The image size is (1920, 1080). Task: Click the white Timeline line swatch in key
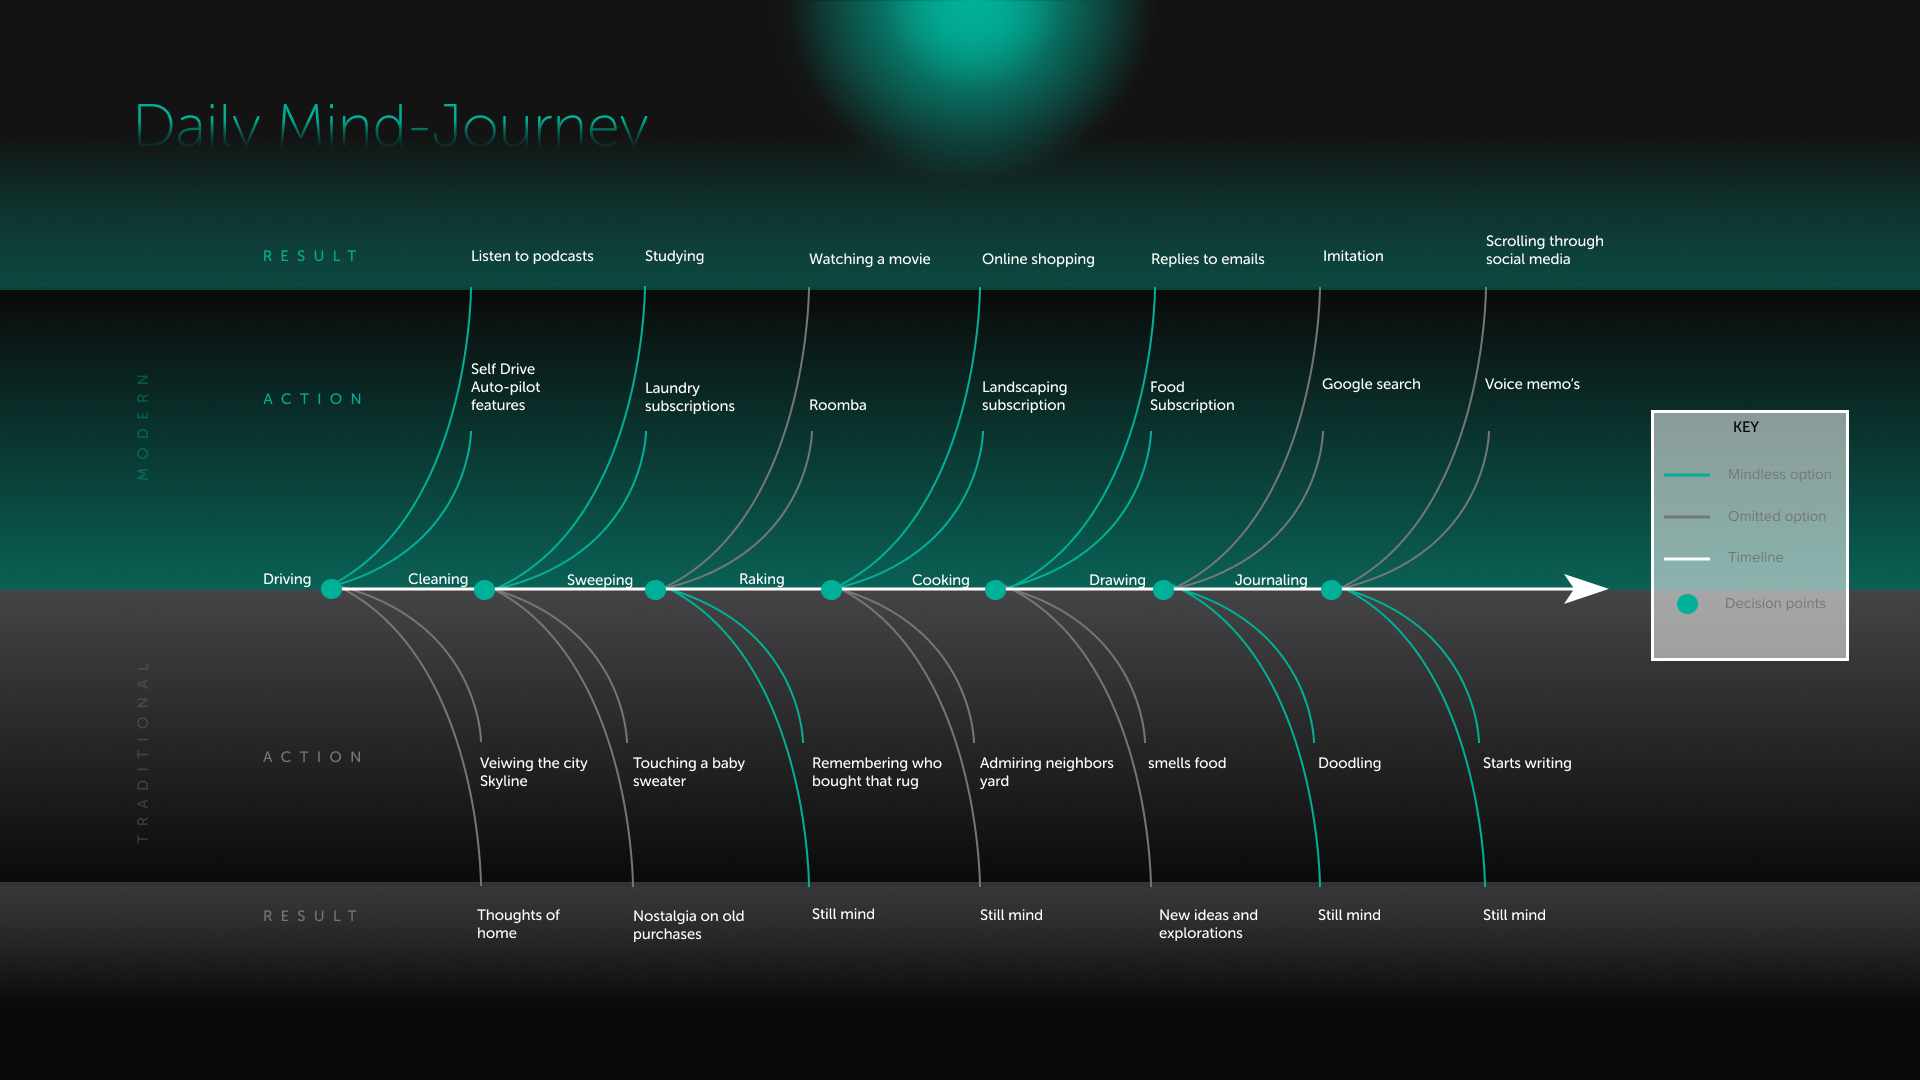[1686, 558]
